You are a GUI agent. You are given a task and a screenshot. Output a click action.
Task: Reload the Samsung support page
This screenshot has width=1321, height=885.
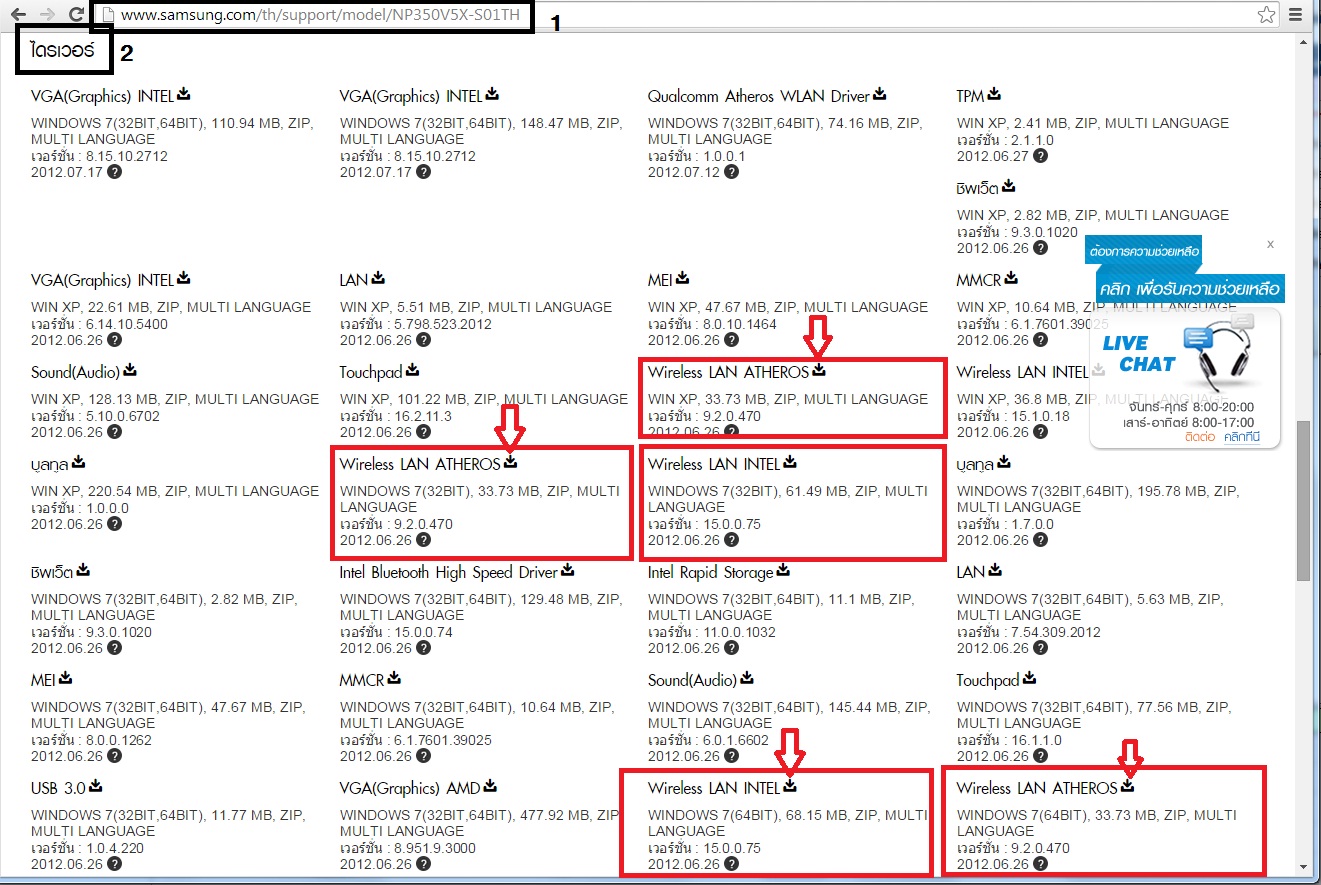(x=77, y=14)
